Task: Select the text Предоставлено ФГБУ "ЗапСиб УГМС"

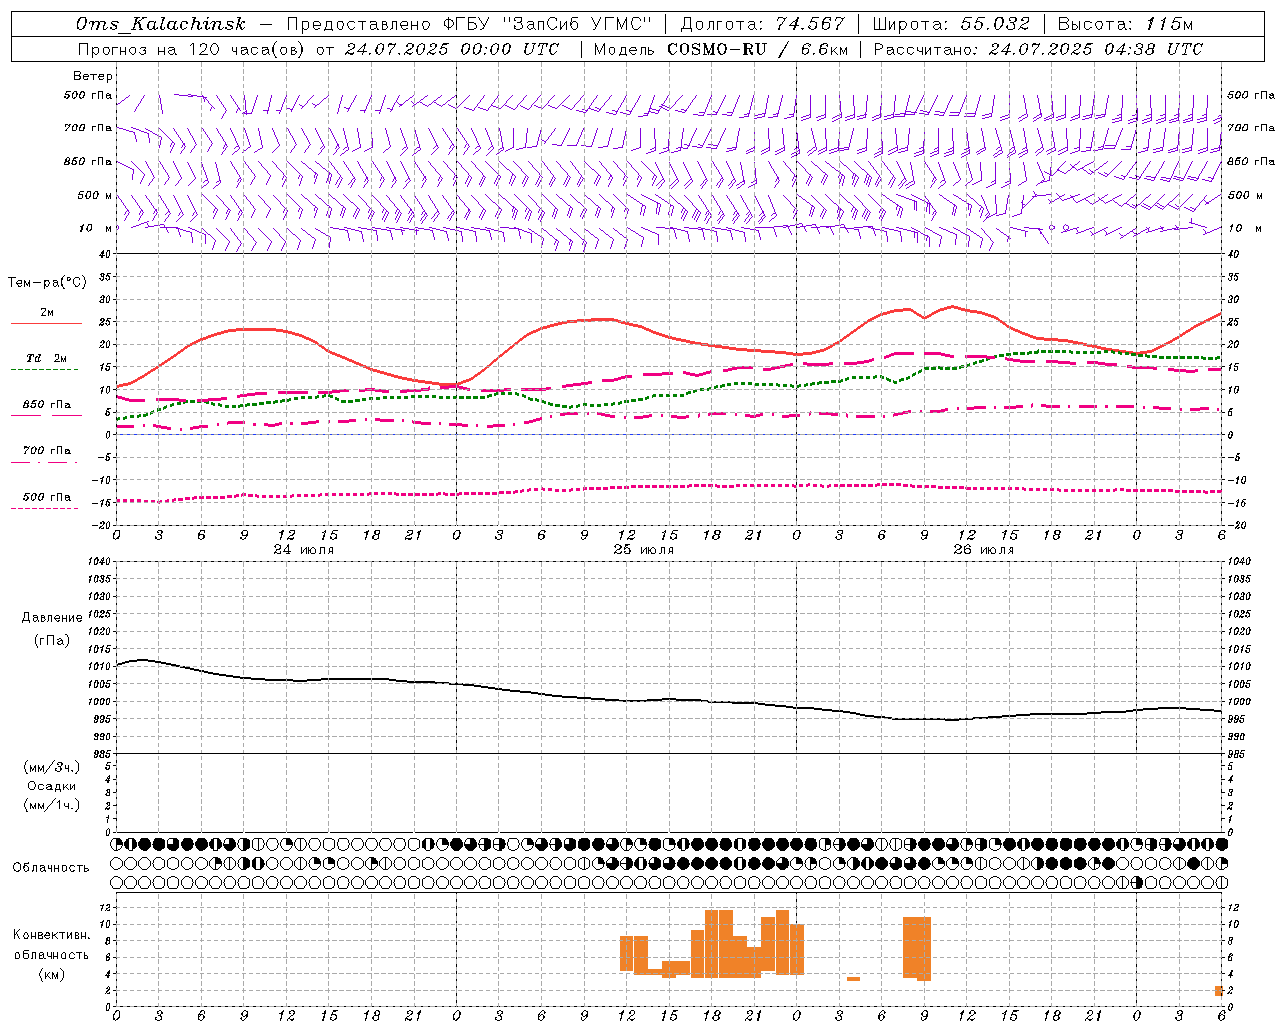Action: pos(469,24)
